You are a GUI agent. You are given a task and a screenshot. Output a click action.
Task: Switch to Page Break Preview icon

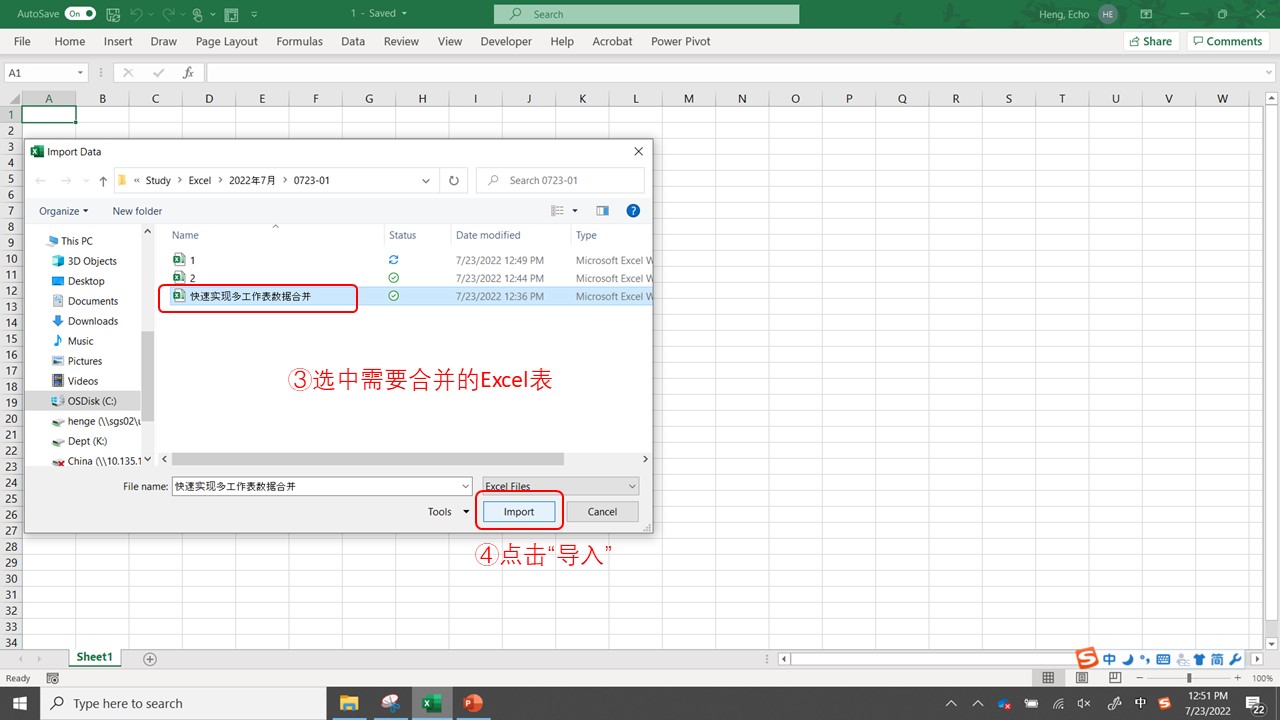pos(1115,678)
